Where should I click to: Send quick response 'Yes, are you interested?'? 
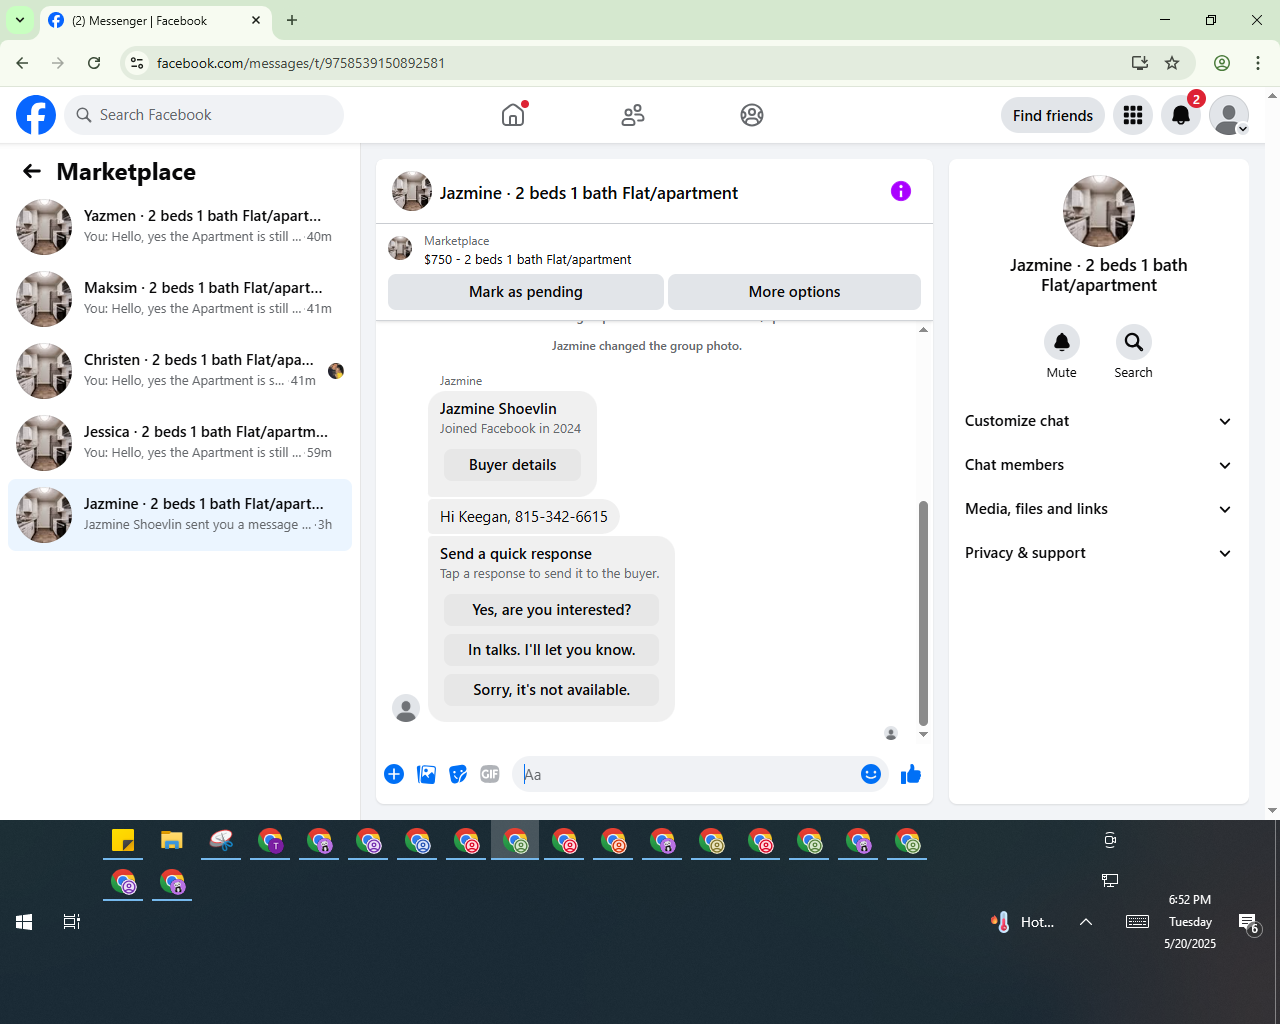552,610
